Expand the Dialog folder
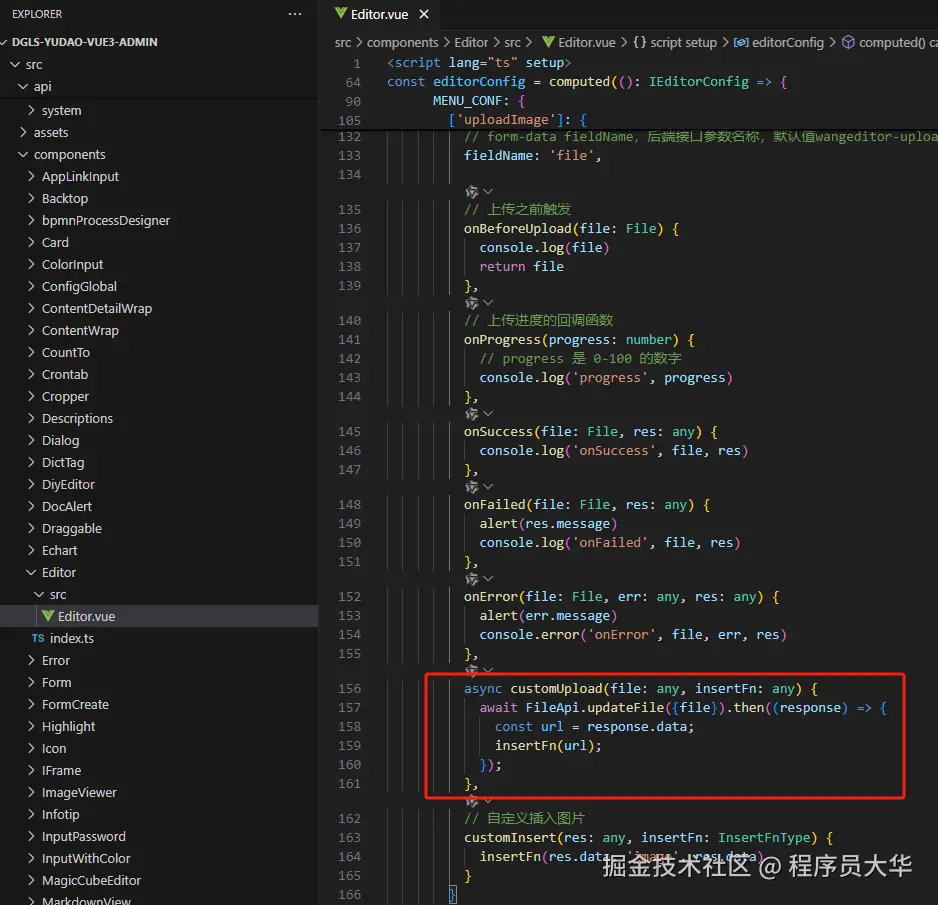This screenshot has width=938, height=905. [x=31, y=440]
